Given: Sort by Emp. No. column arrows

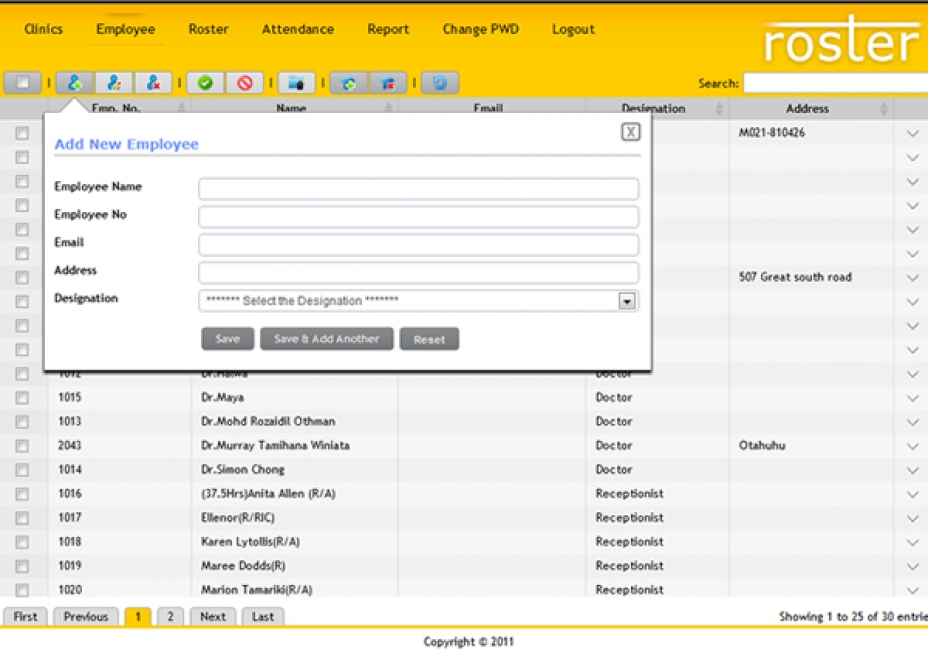Looking at the screenshot, I should 182,108.
